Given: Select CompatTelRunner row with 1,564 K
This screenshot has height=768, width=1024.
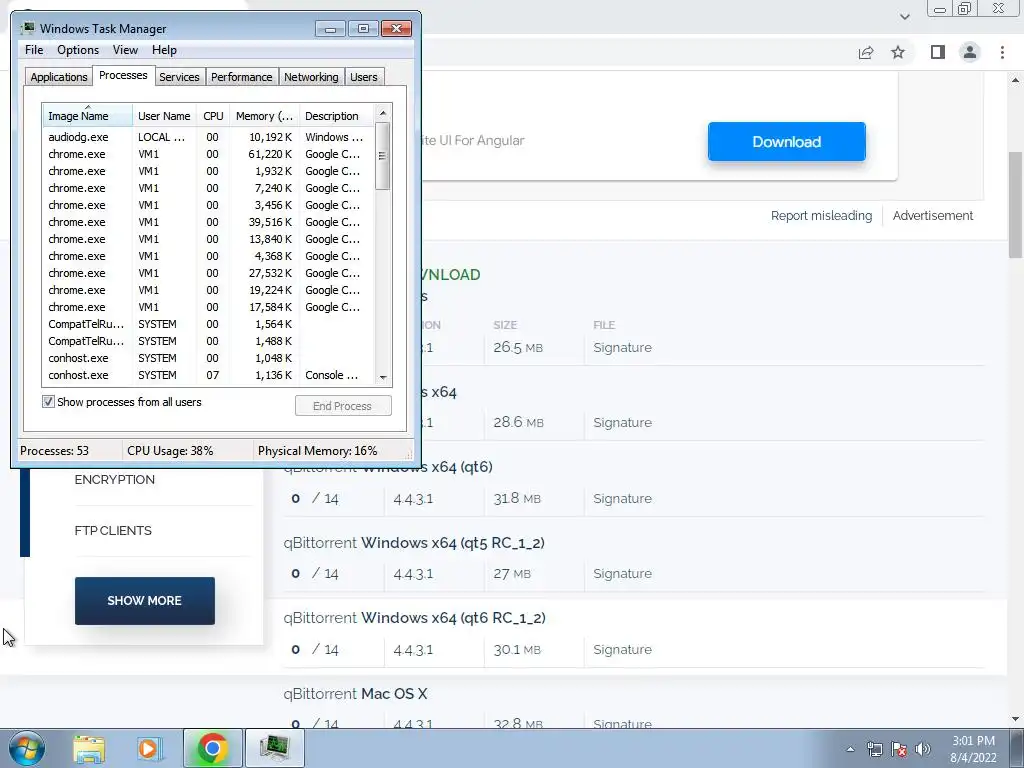Looking at the screenshot, I should pyautogui.click(x=208, y=324).
